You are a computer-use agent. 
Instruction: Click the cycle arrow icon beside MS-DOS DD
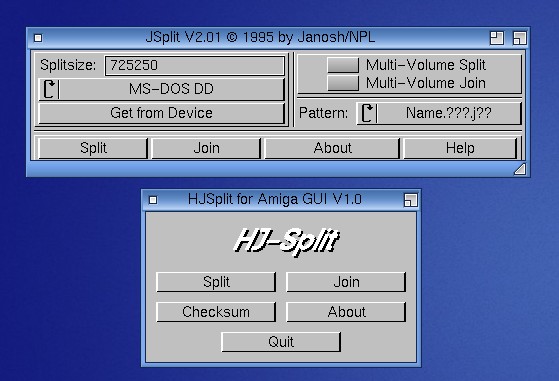coord(49,89)
